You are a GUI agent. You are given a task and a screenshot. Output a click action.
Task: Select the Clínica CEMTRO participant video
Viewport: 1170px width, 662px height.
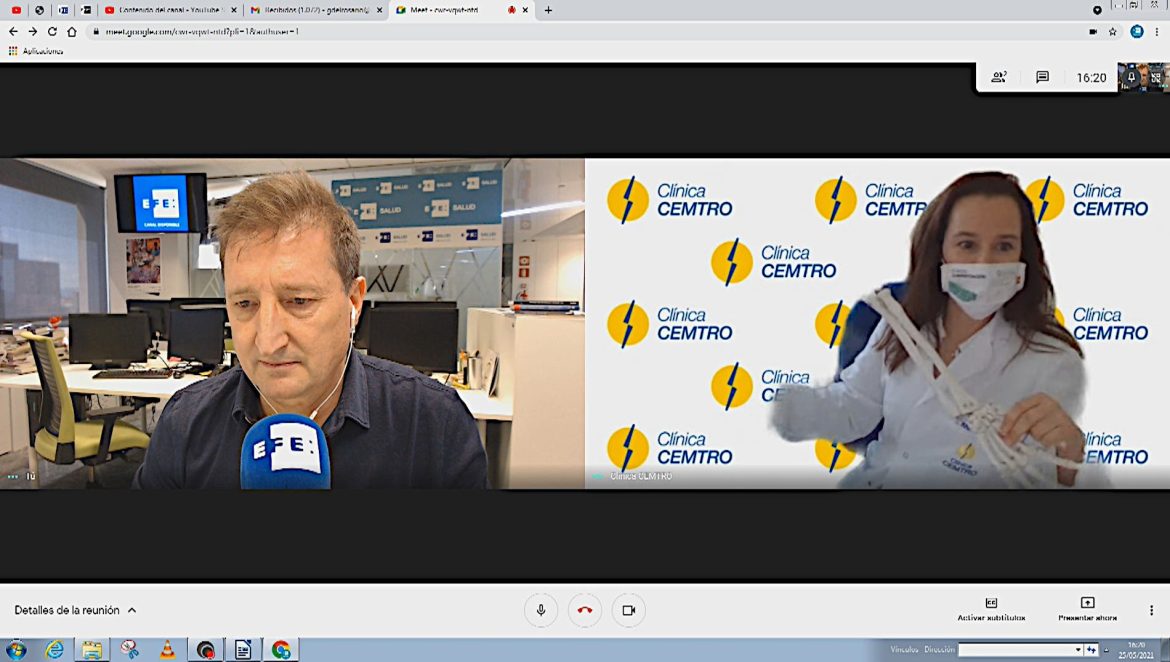pyautogui.click(x=878, y=323)
